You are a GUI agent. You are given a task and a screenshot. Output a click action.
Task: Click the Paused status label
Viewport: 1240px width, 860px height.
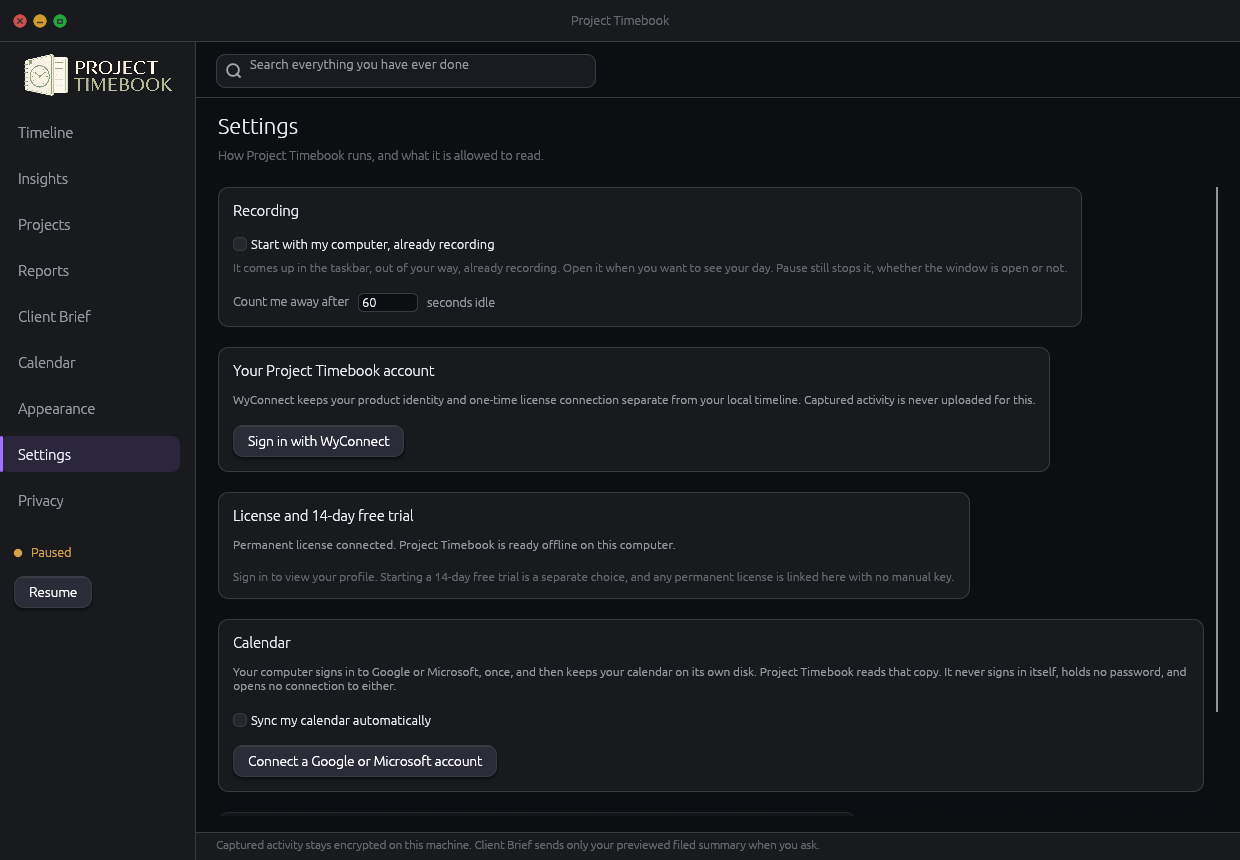(x=51, y=553)
